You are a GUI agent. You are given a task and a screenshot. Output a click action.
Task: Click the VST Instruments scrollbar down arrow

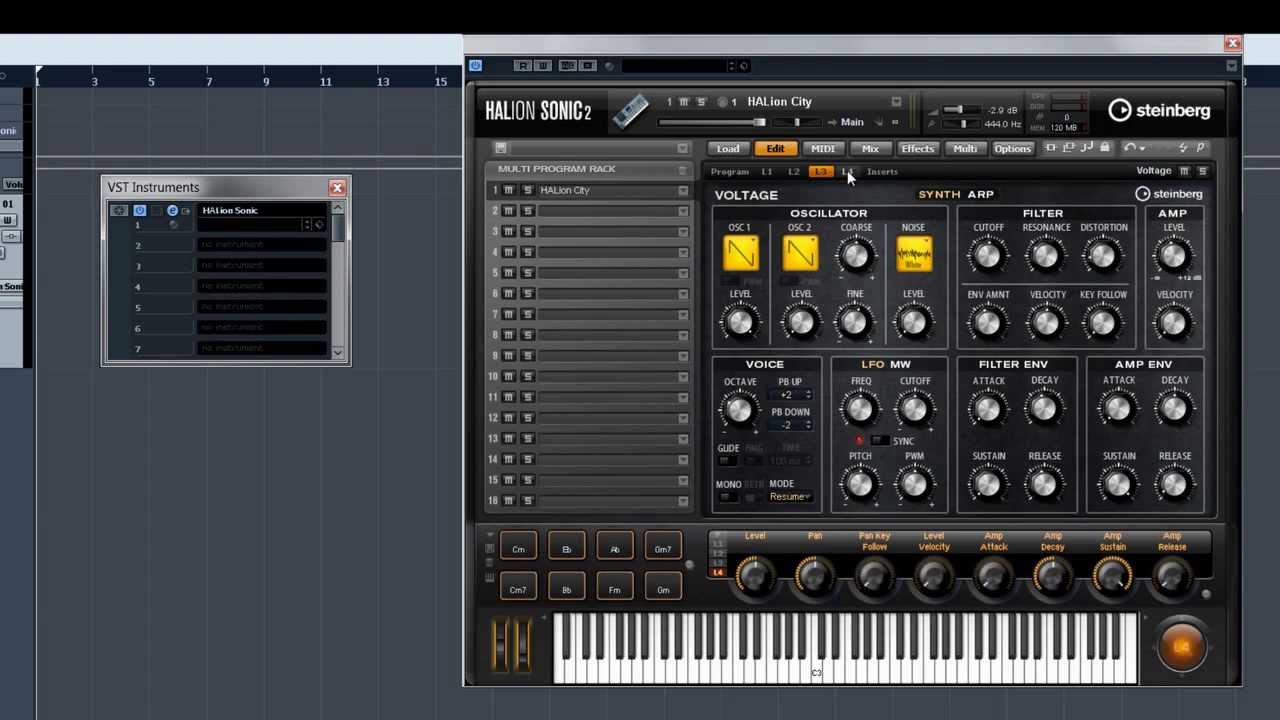point(338,352)
